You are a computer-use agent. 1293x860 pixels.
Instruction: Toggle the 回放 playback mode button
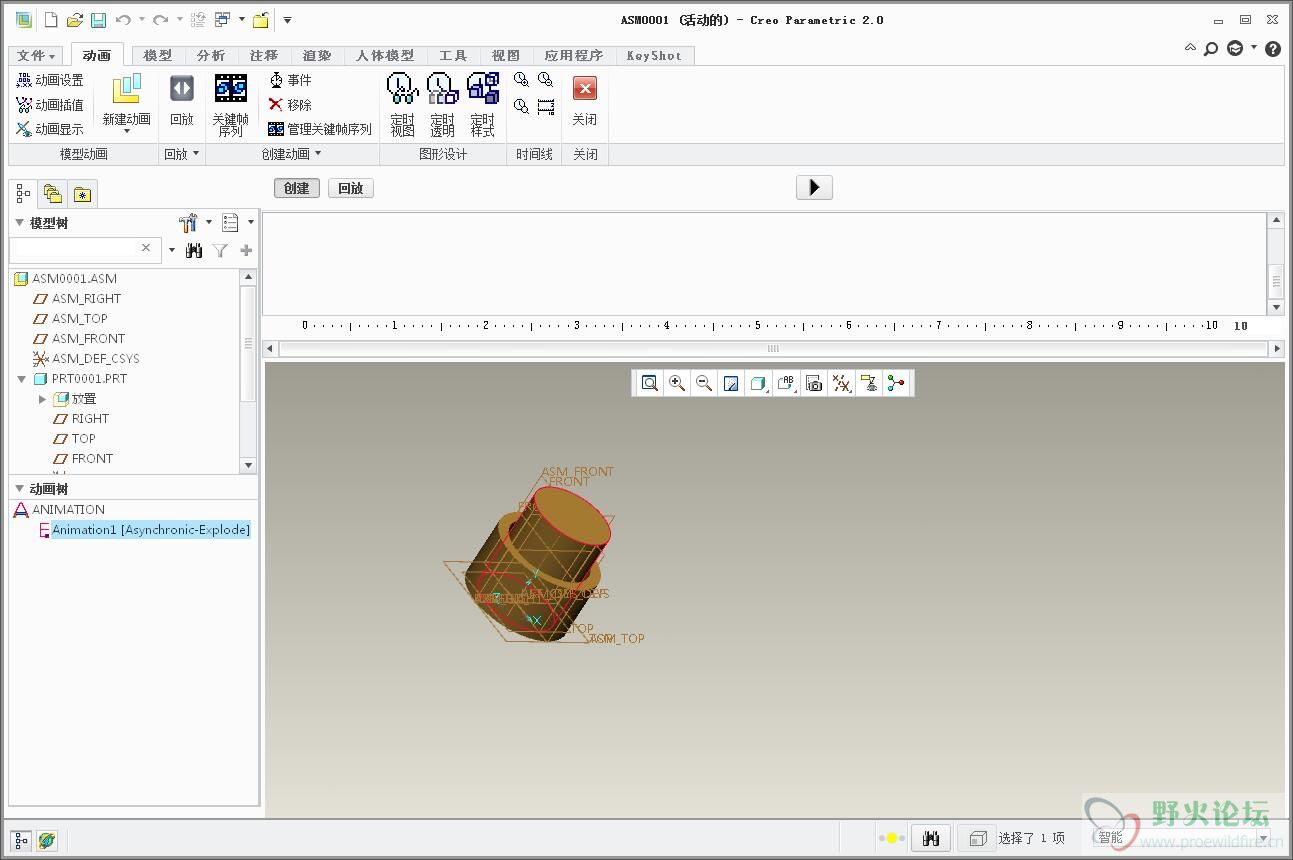[x=351, y=188]
